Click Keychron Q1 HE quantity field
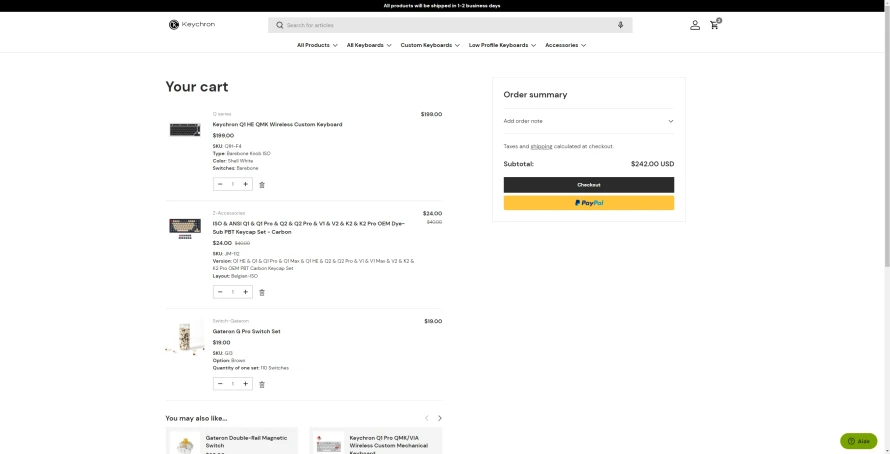890x454 pixels. pos(233,184)
